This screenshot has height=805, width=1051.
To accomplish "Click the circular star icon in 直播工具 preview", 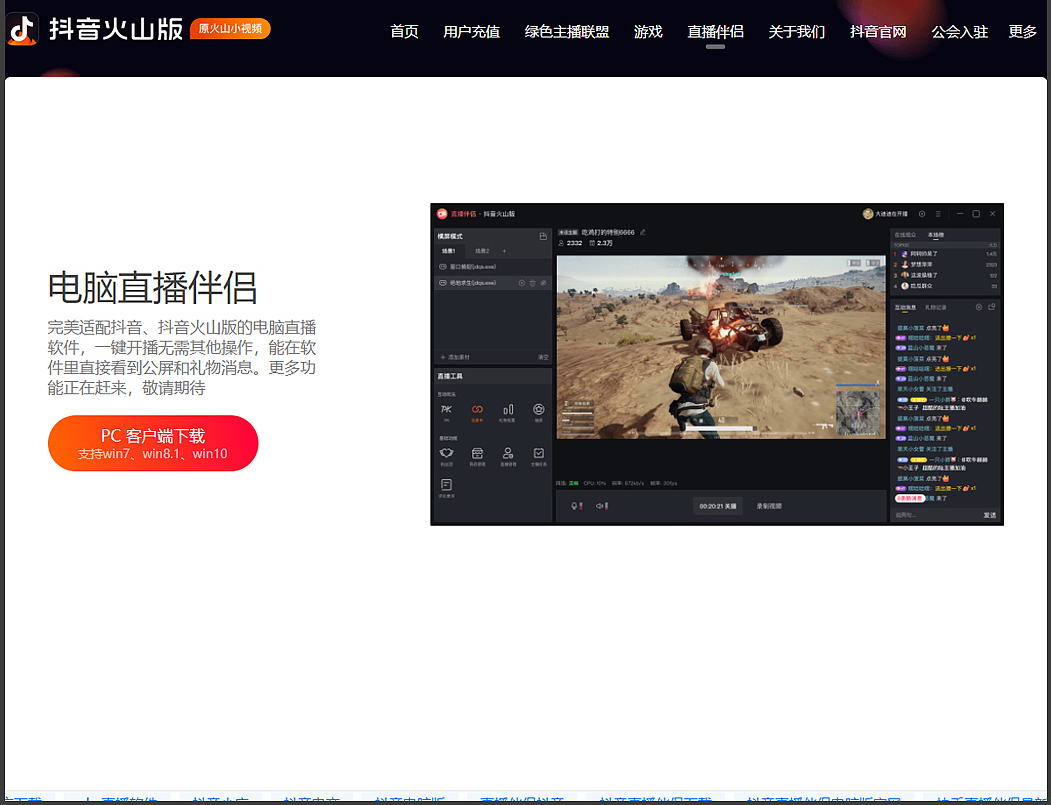I will point(538,409).
